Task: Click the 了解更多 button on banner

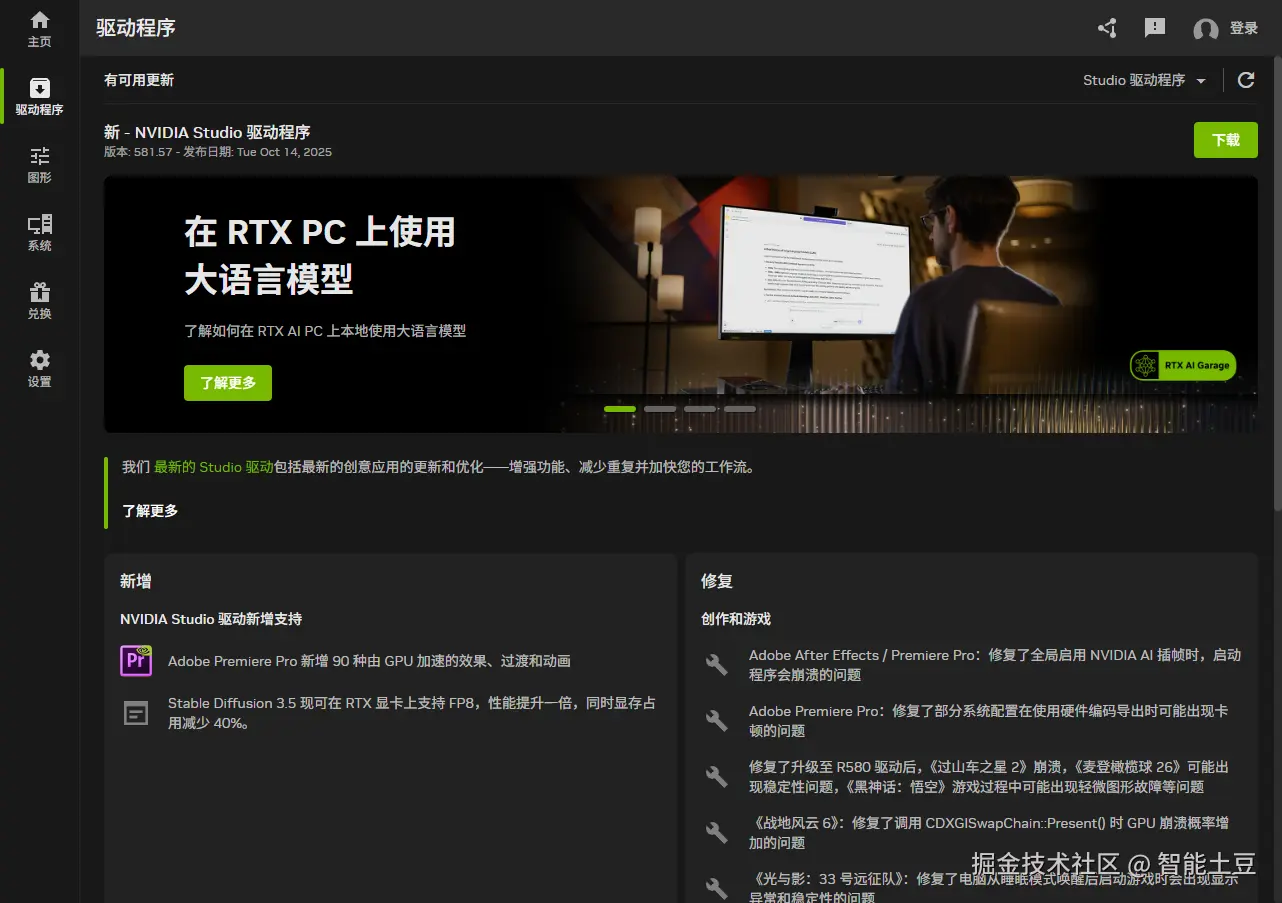Action: pos(228,383)
